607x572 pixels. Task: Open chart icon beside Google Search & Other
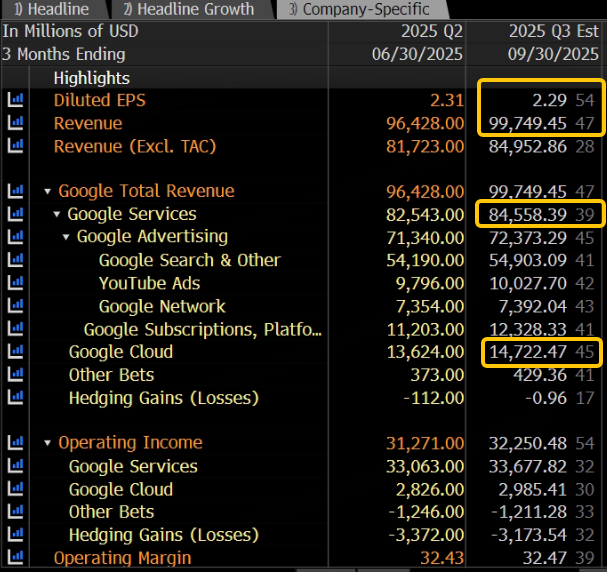(15, 260)
